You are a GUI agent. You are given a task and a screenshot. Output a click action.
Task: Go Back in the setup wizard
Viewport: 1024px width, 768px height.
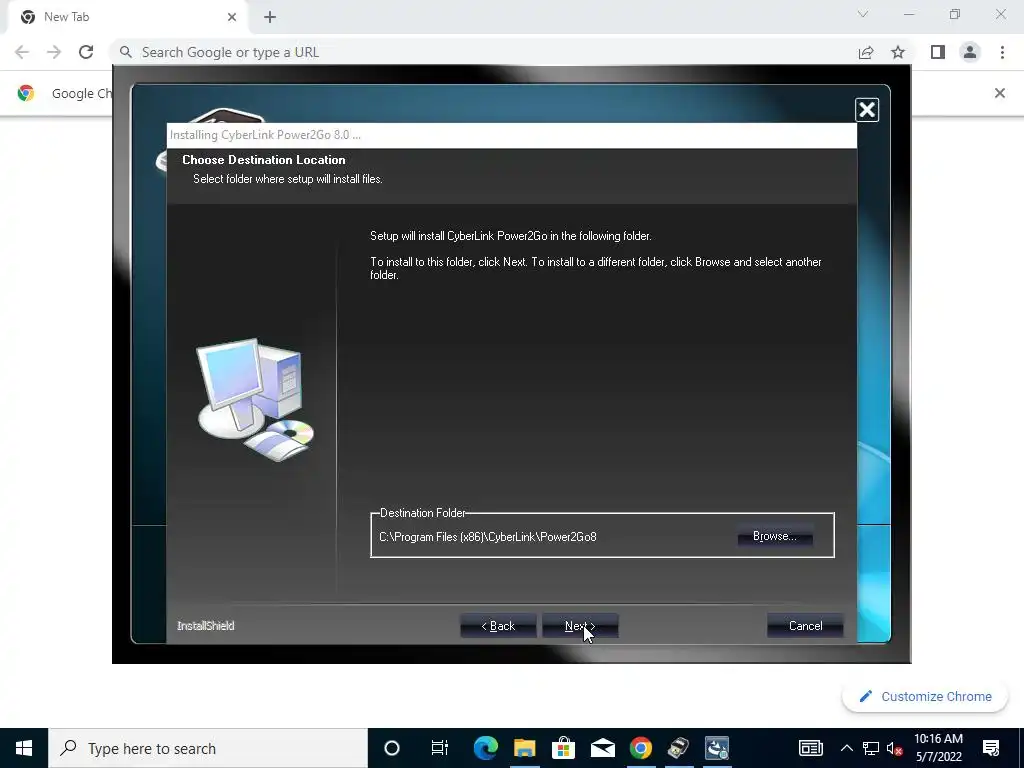[498, 626]
